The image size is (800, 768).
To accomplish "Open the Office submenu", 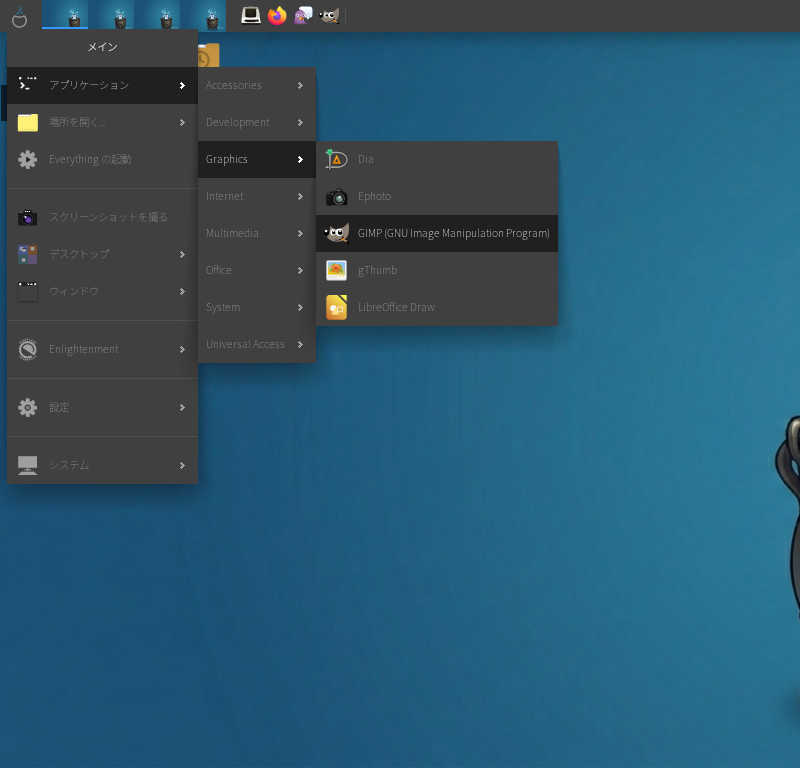I will click(x=257, y=270).
